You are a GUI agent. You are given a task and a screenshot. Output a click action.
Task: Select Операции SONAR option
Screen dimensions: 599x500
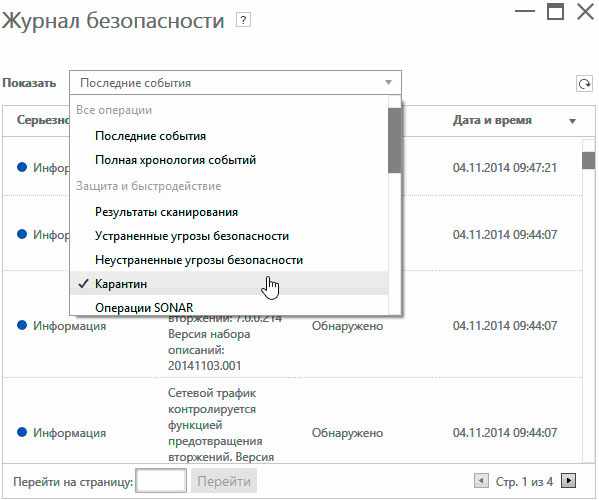pyautogui.click(x=144, y=307)
